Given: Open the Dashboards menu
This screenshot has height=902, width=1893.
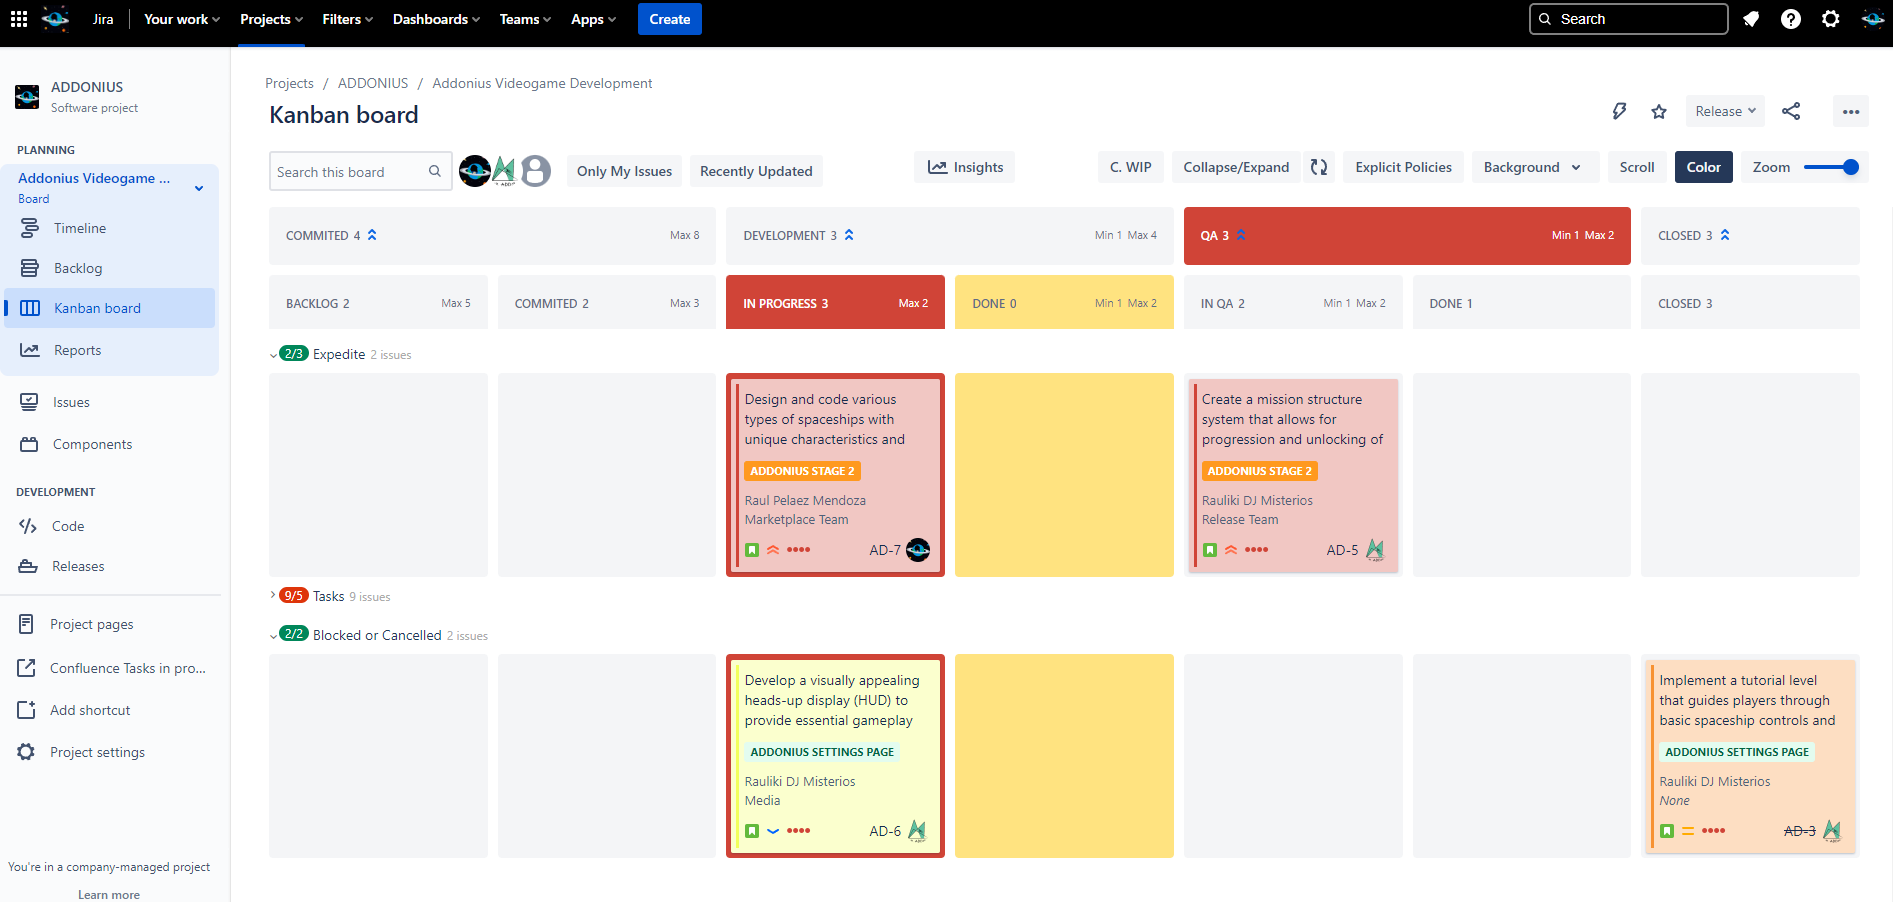Looking at the screenshot, I should click(x=436, y=19).
